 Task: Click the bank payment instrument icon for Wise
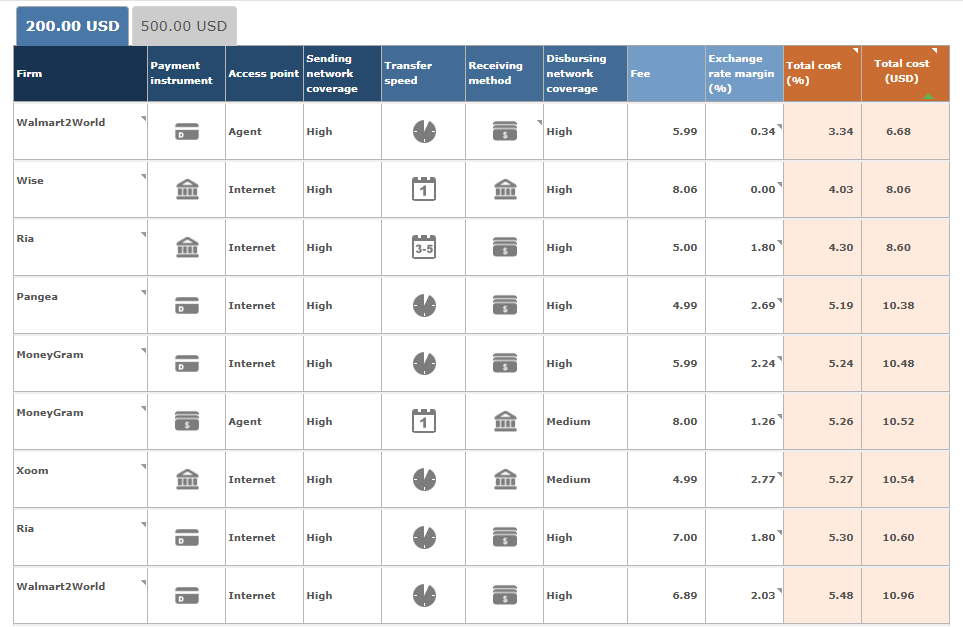coord(186,189)
